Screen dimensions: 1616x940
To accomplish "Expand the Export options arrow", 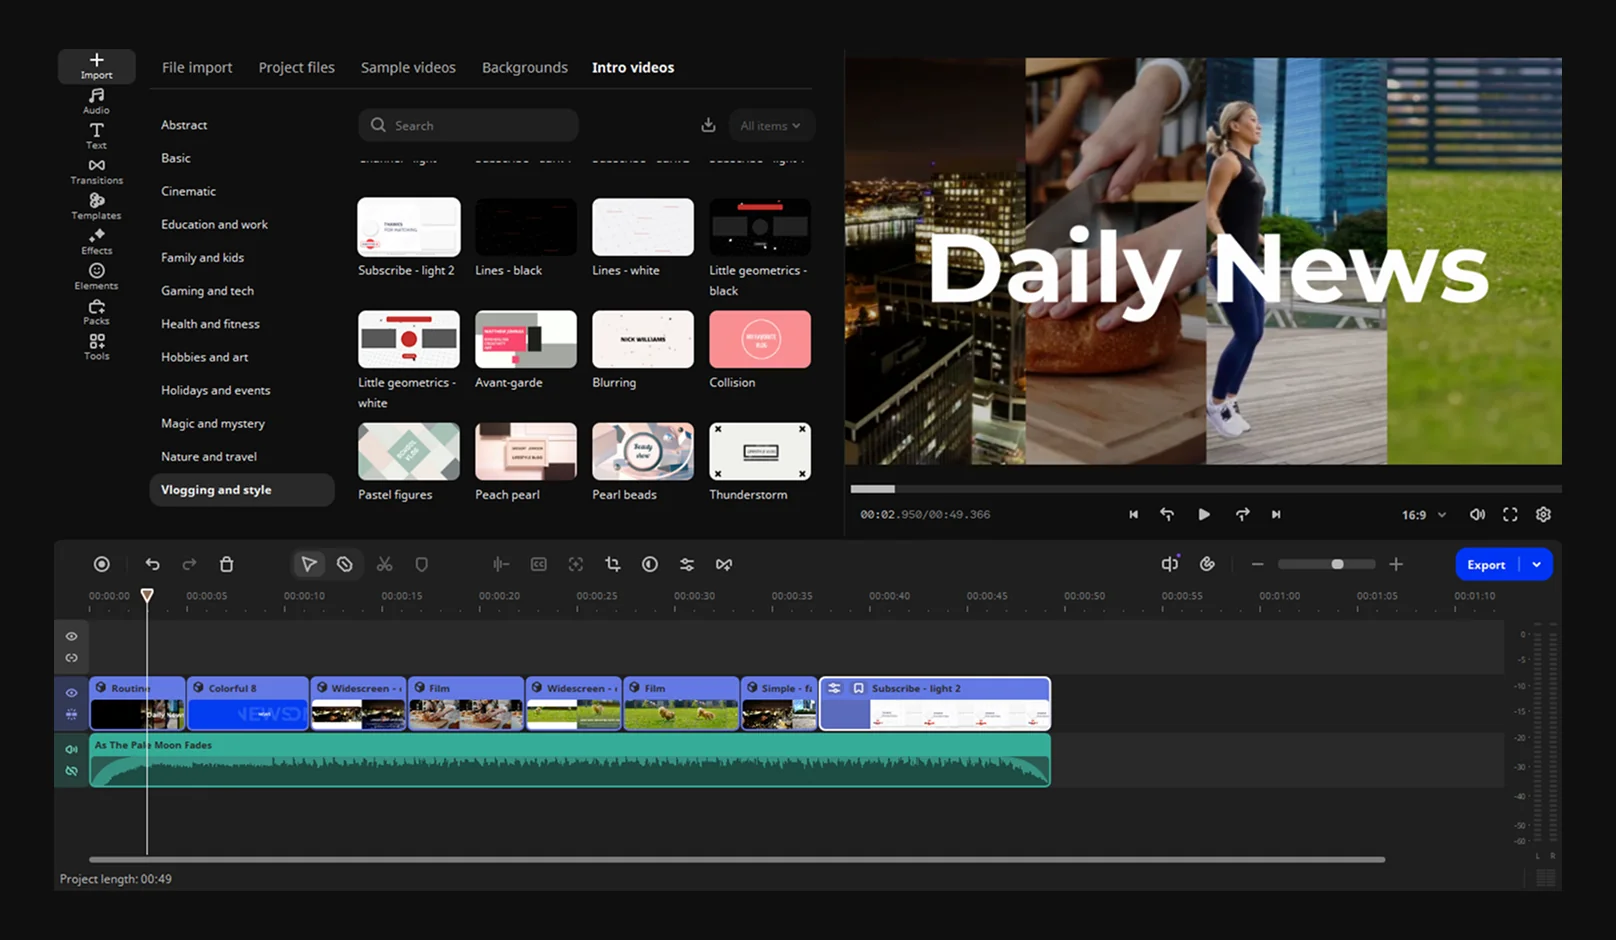I will (1537, 564).
